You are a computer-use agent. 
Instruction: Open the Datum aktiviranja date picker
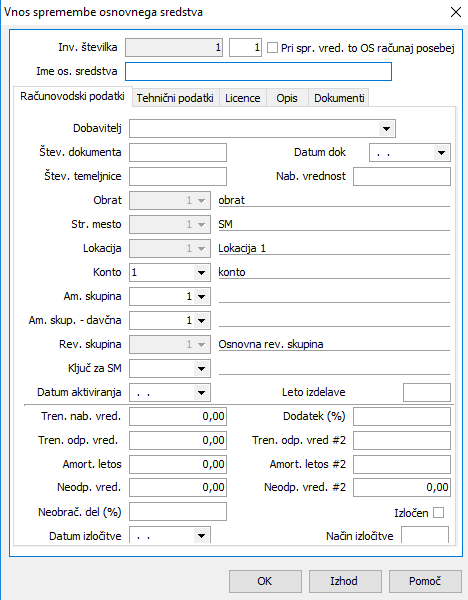tap(201, 393)
